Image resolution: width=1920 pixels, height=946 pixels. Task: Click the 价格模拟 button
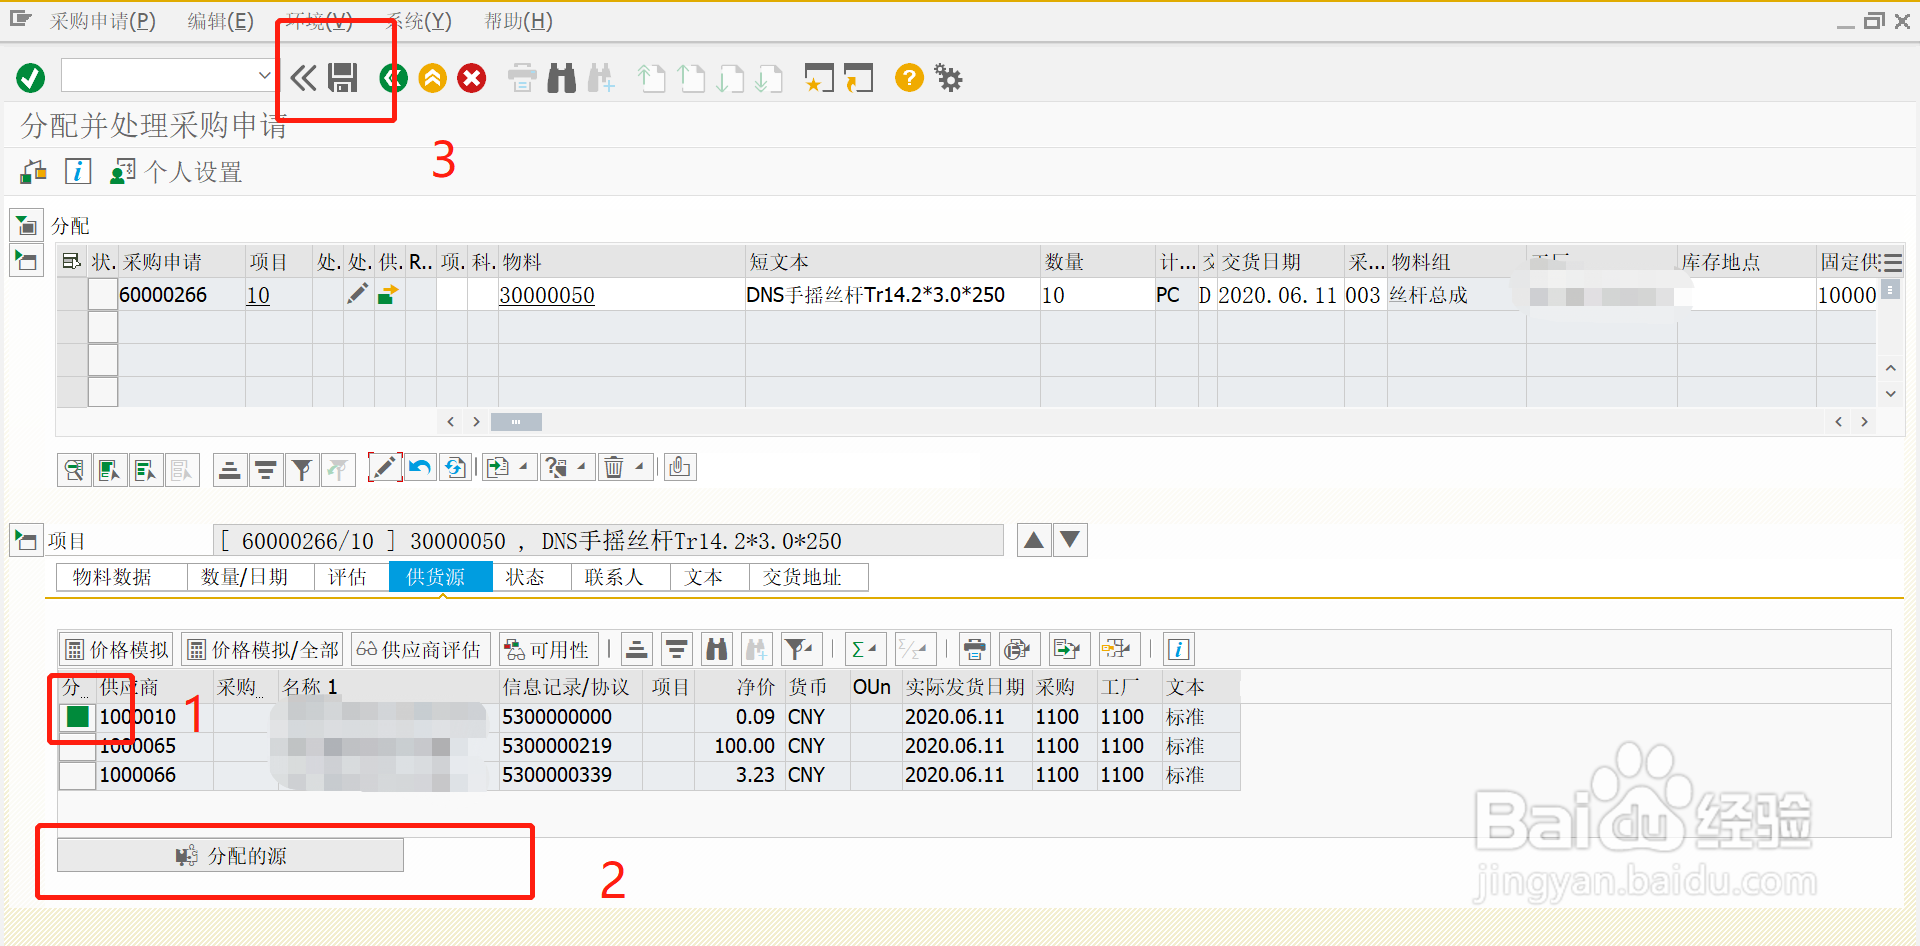tap(116, 650)
